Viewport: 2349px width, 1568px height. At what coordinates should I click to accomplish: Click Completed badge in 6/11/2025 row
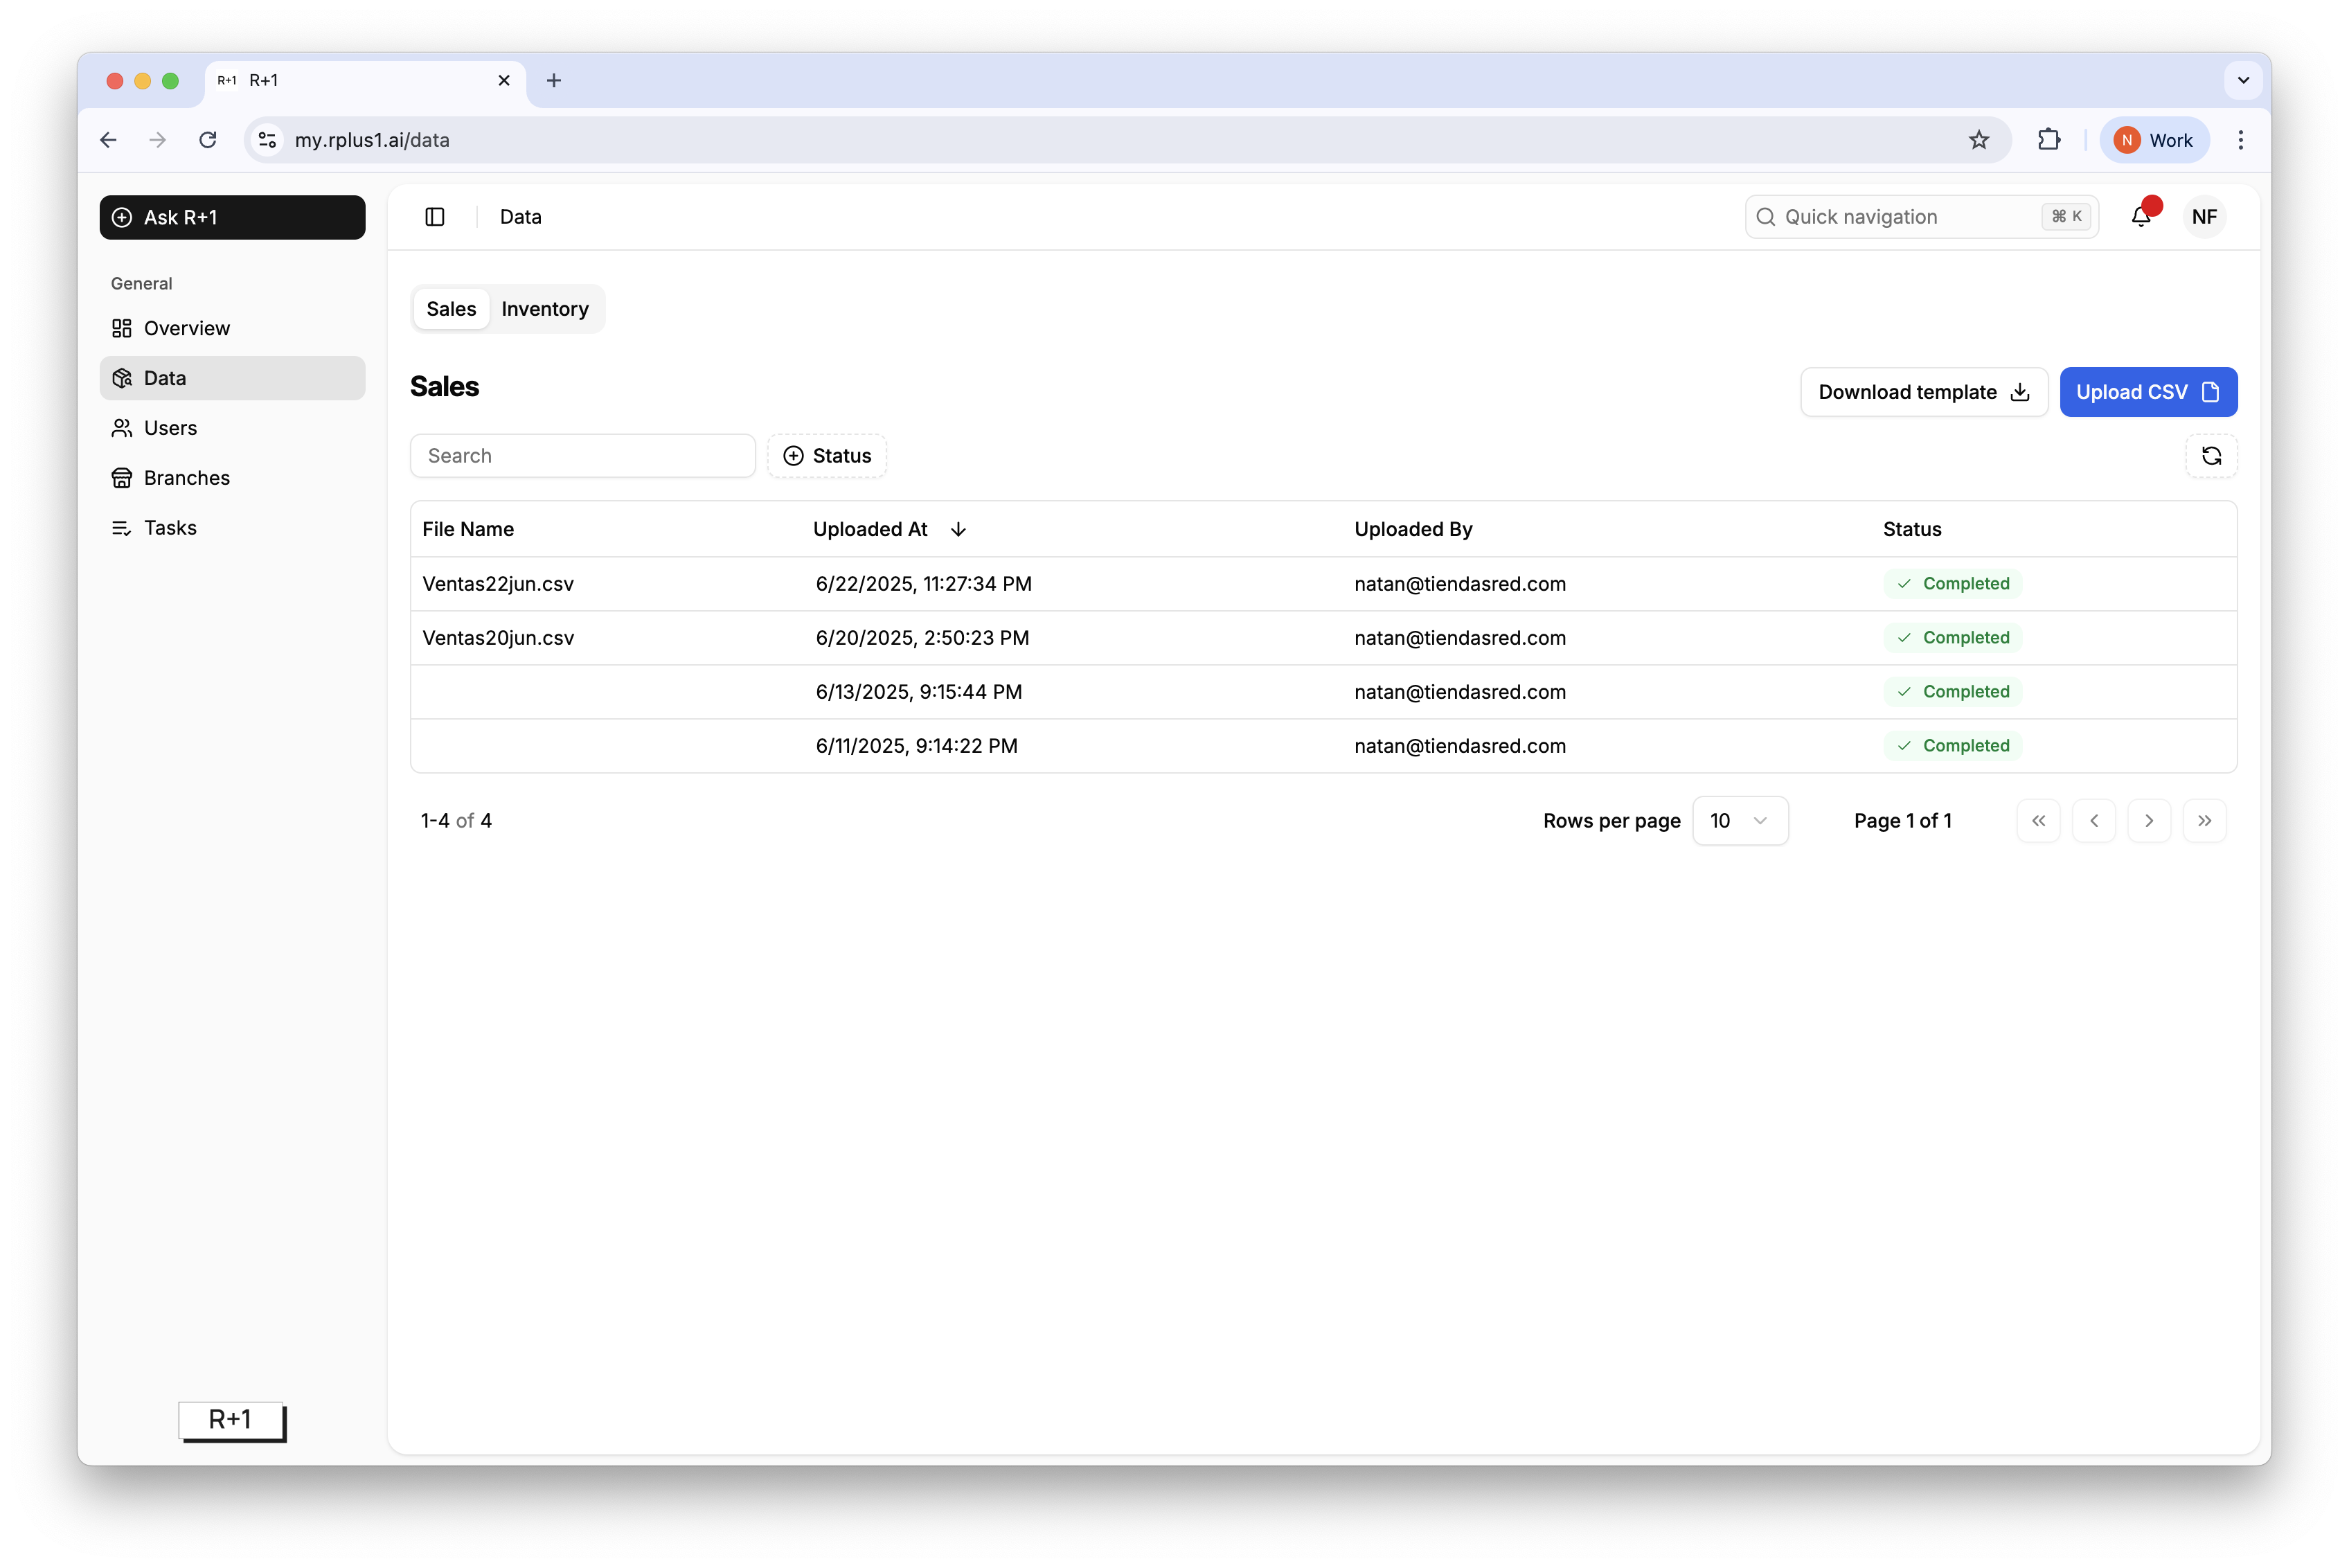click(x=1952, y=746)
